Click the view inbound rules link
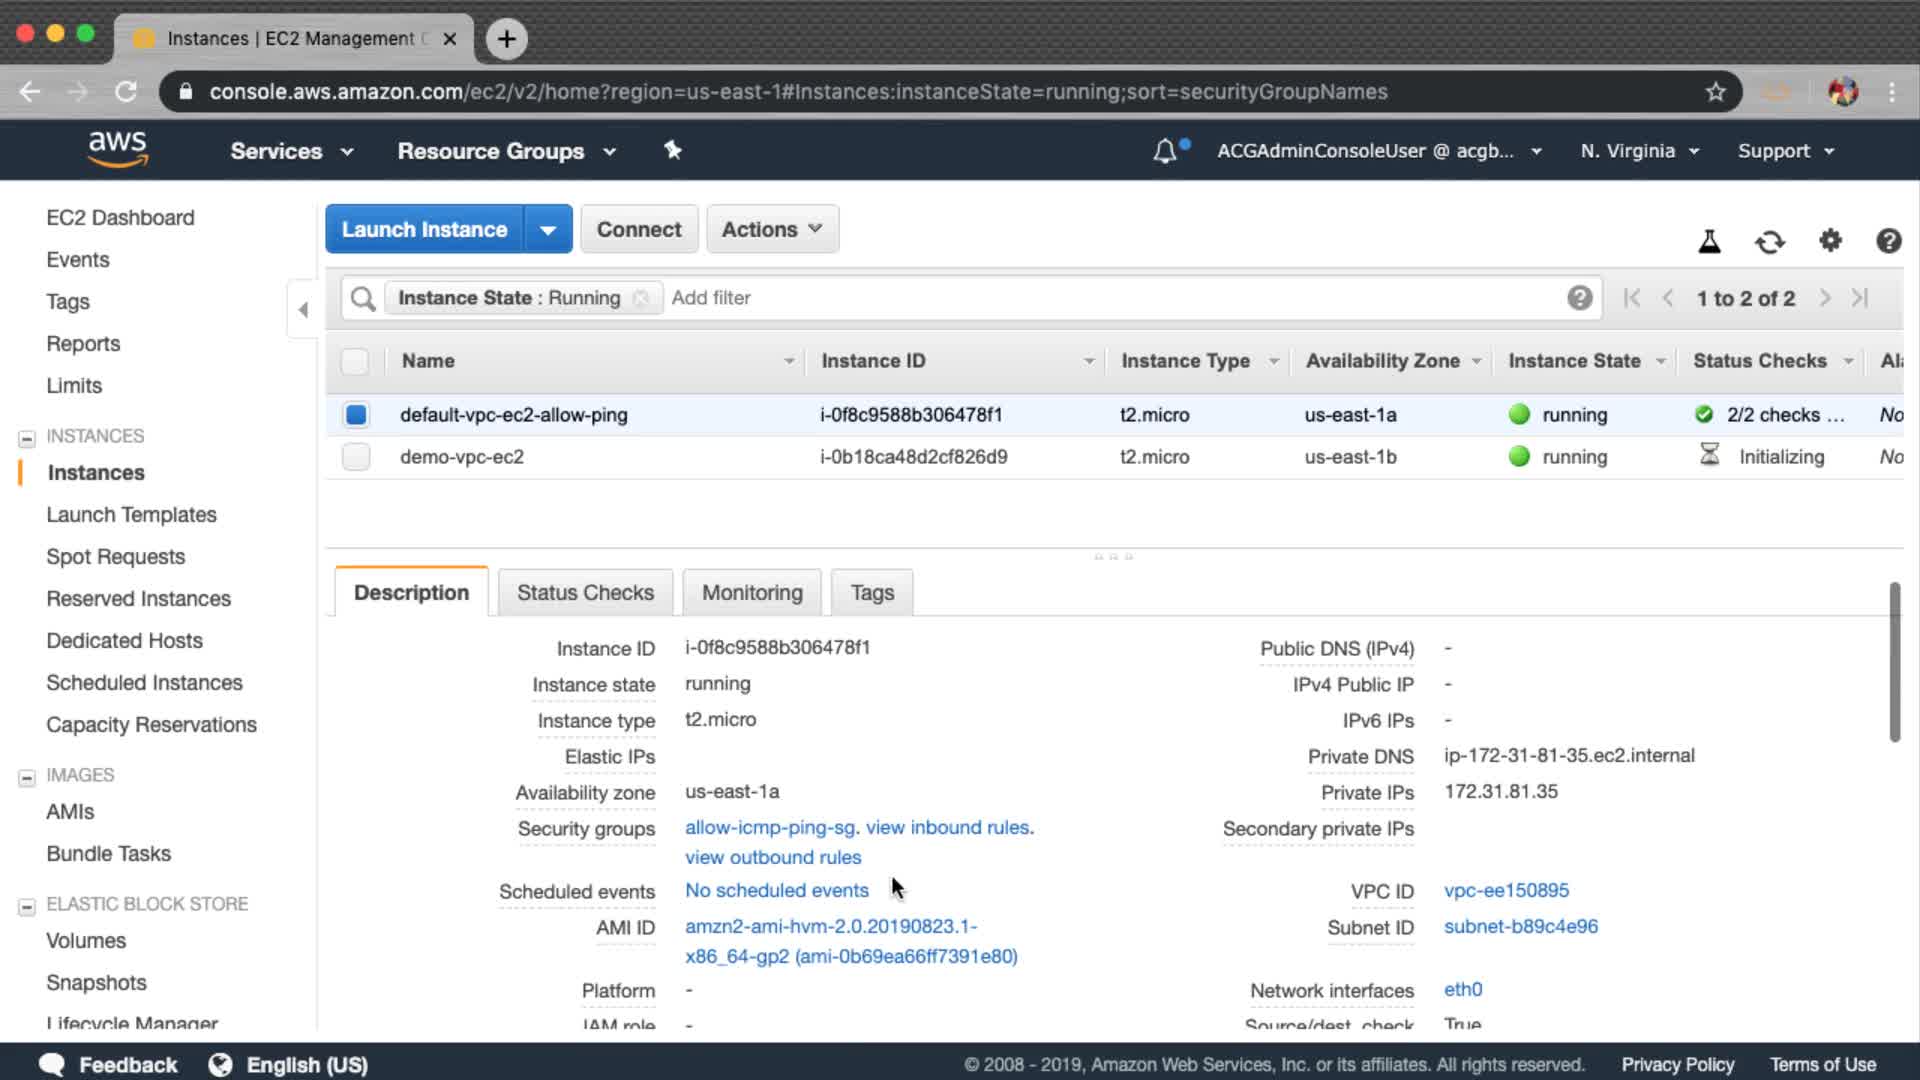The height and width of the screenshot is (1080, 1920). click(x=949, y=827)
